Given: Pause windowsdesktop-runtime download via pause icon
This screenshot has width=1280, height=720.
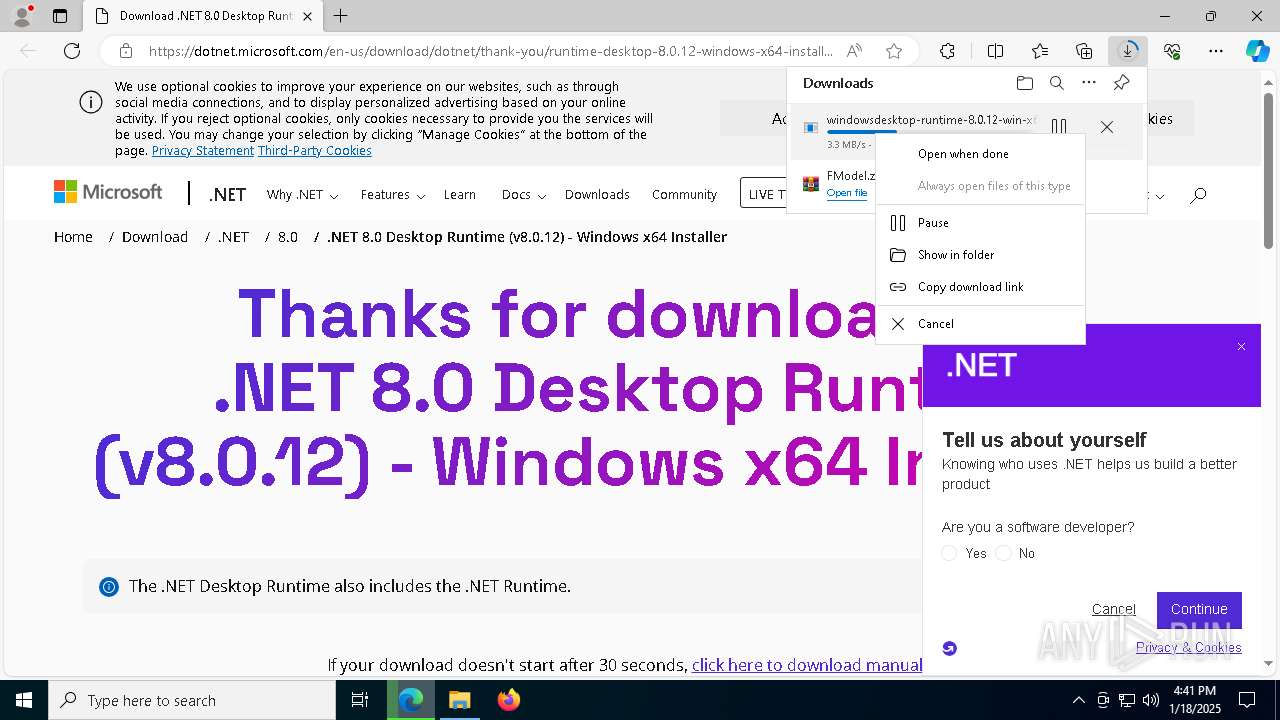Looking at the screenshot, I should click(x=1059, y=127).
